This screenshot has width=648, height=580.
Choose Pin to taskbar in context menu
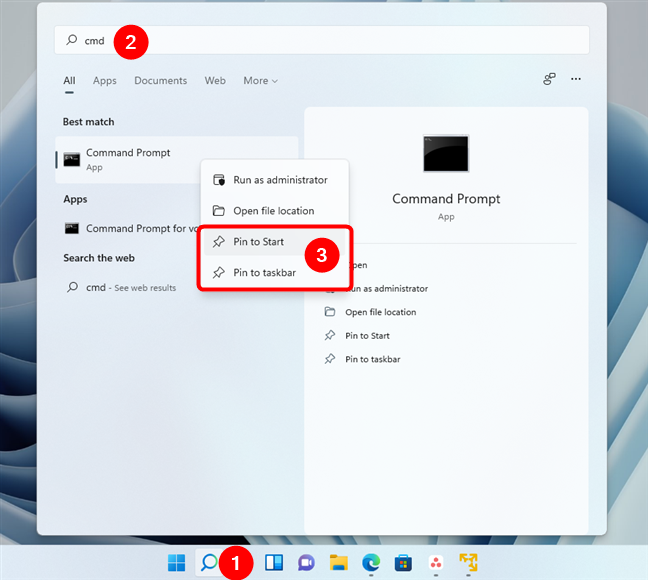pyautogui.click(x=275, y=273)
